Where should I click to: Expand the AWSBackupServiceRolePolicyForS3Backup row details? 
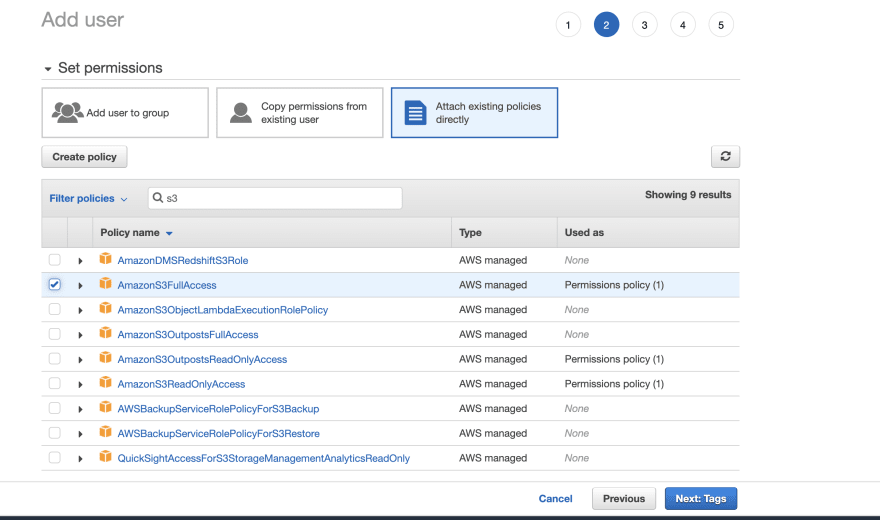(80, 409)
